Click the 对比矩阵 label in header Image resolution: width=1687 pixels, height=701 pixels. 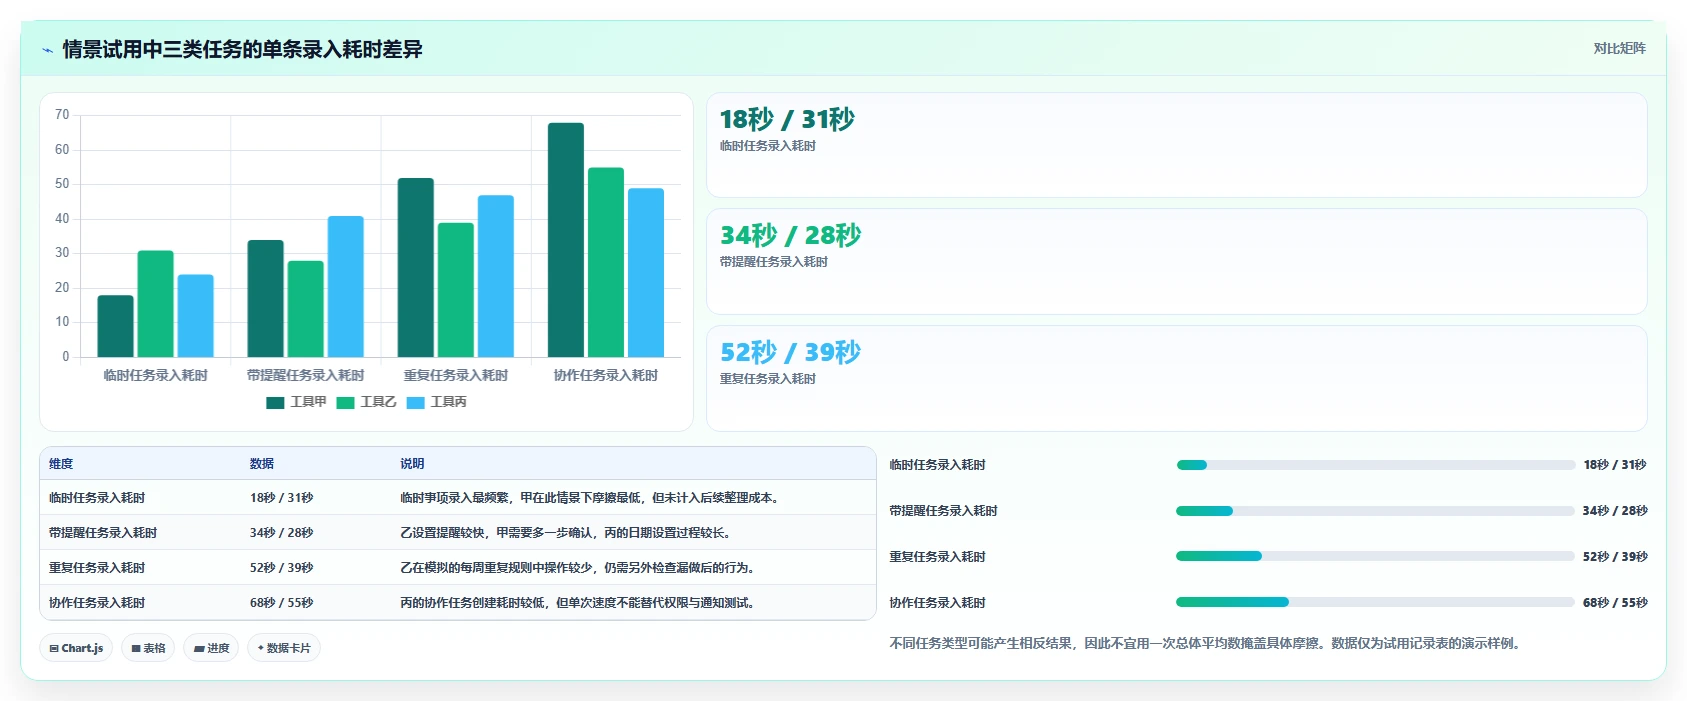pyautogui.click(x=1619, y=48)
